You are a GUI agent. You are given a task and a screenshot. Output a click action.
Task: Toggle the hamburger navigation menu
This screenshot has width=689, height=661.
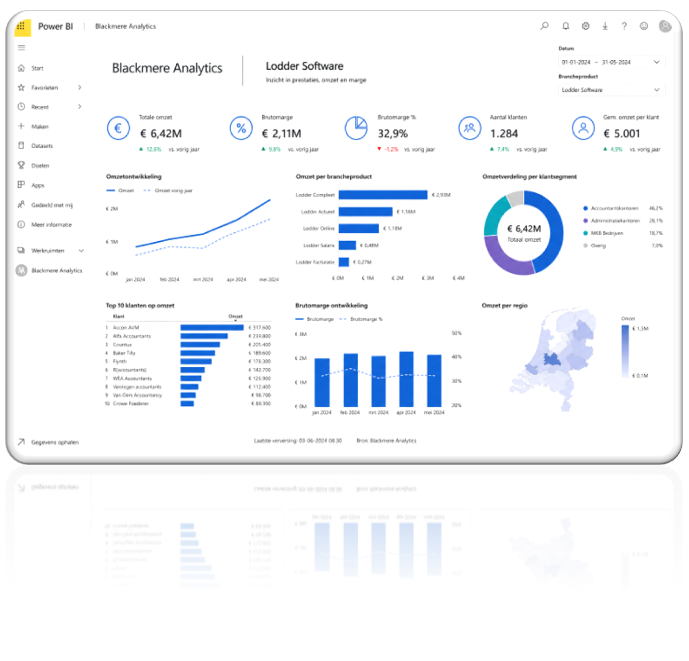pos(22,47)
